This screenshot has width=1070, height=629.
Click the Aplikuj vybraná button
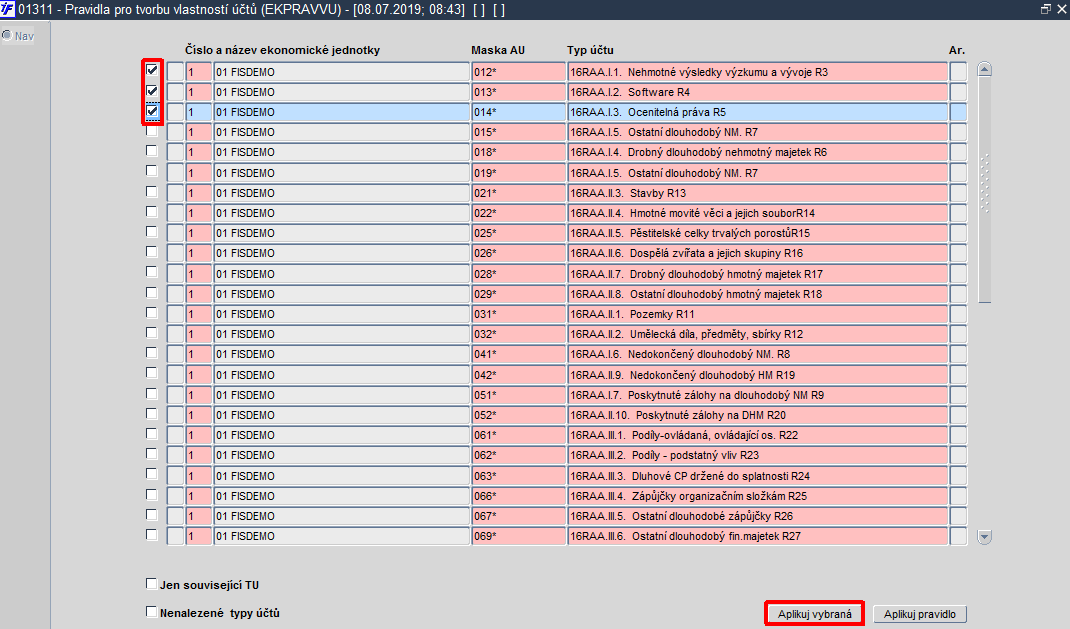[x=815, y=614]
